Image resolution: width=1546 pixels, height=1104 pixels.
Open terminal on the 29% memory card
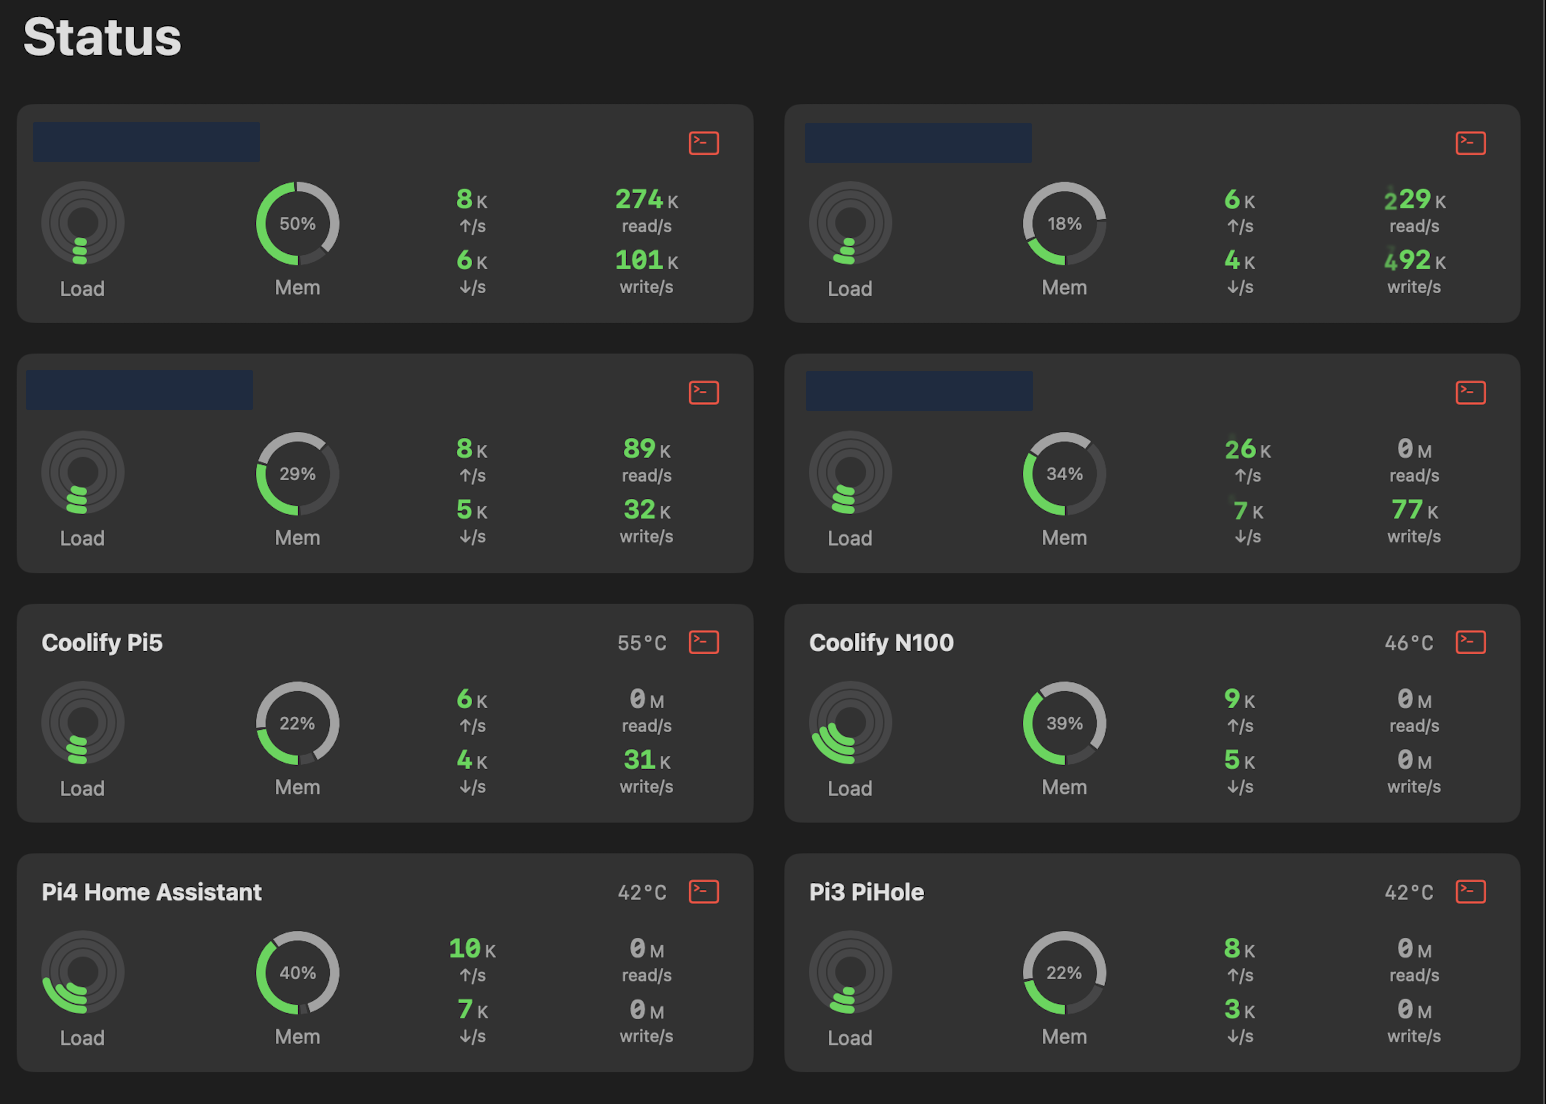point(704,392)
